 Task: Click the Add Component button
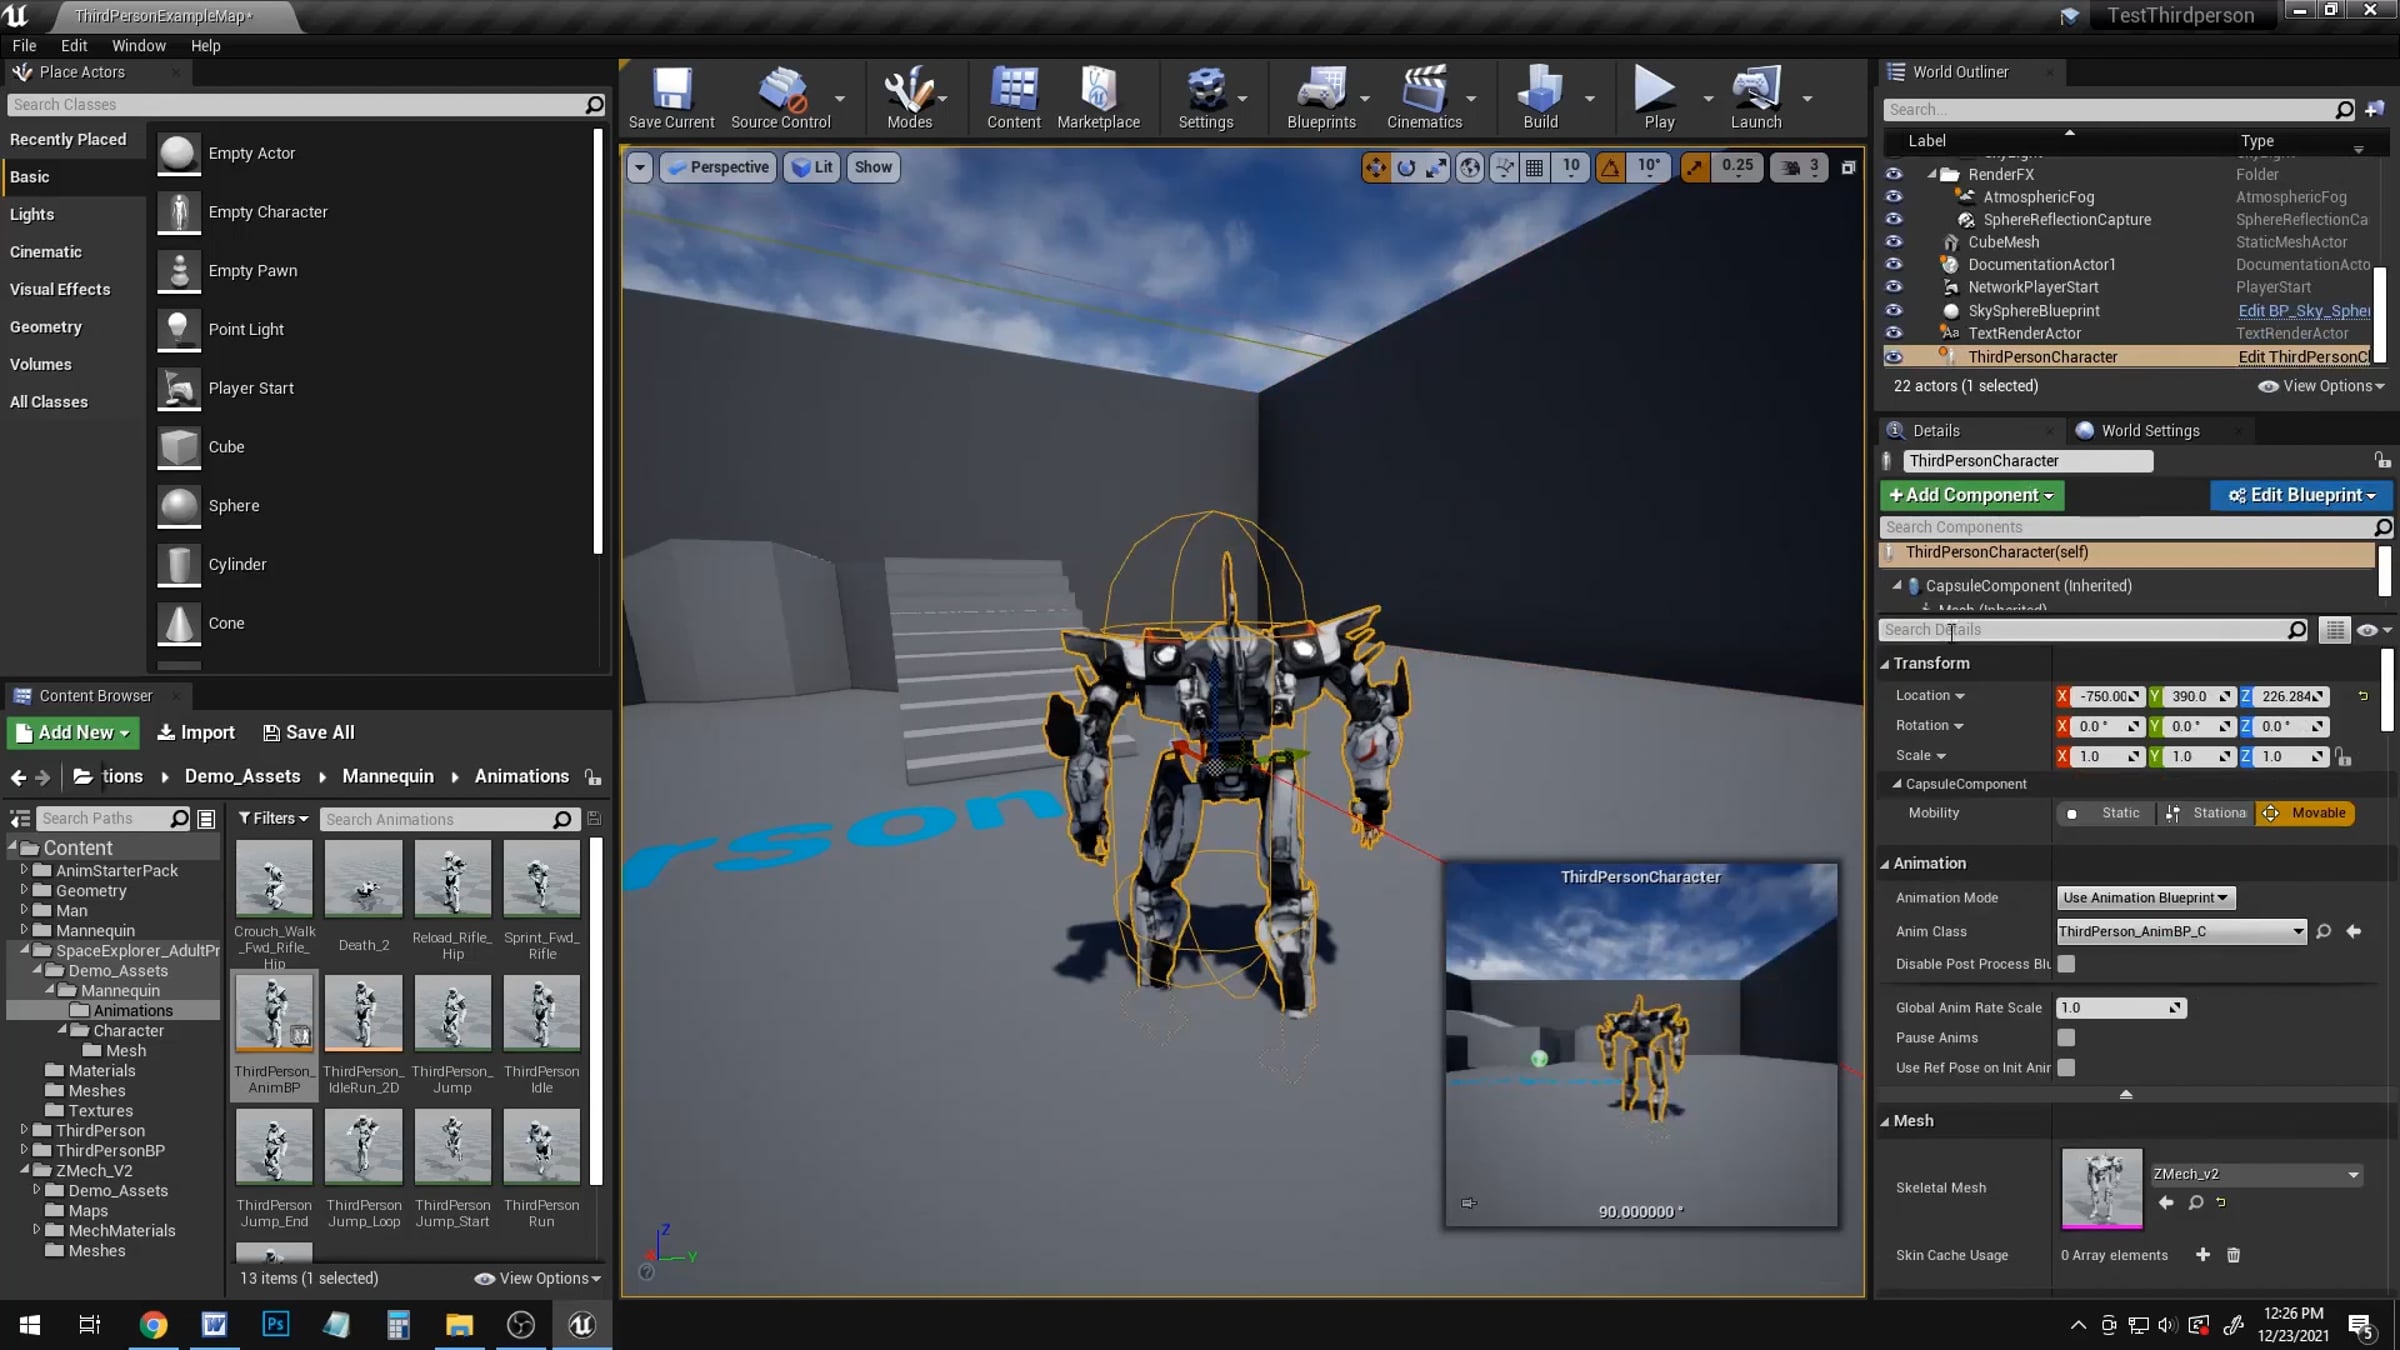click(1971, 495)
